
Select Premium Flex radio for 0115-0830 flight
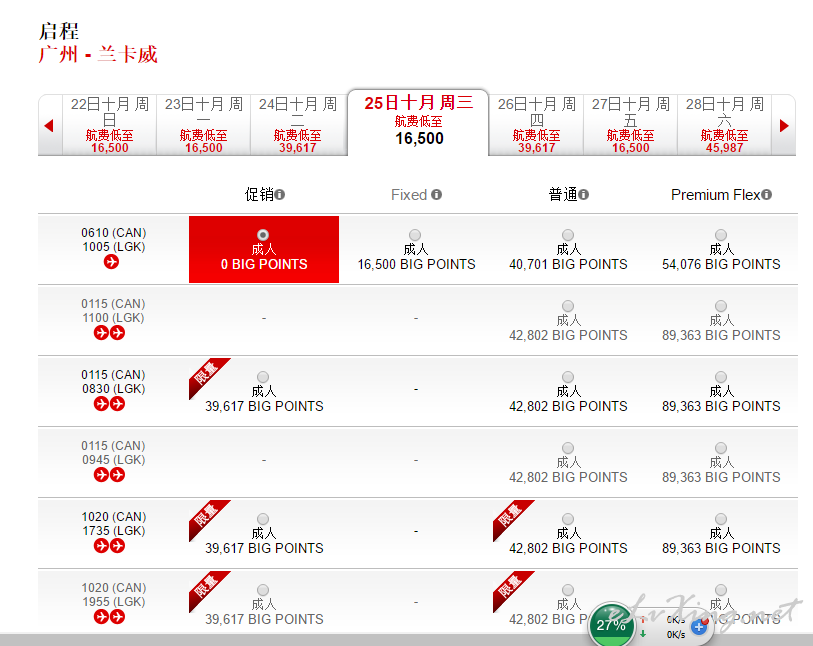(721, 377)
